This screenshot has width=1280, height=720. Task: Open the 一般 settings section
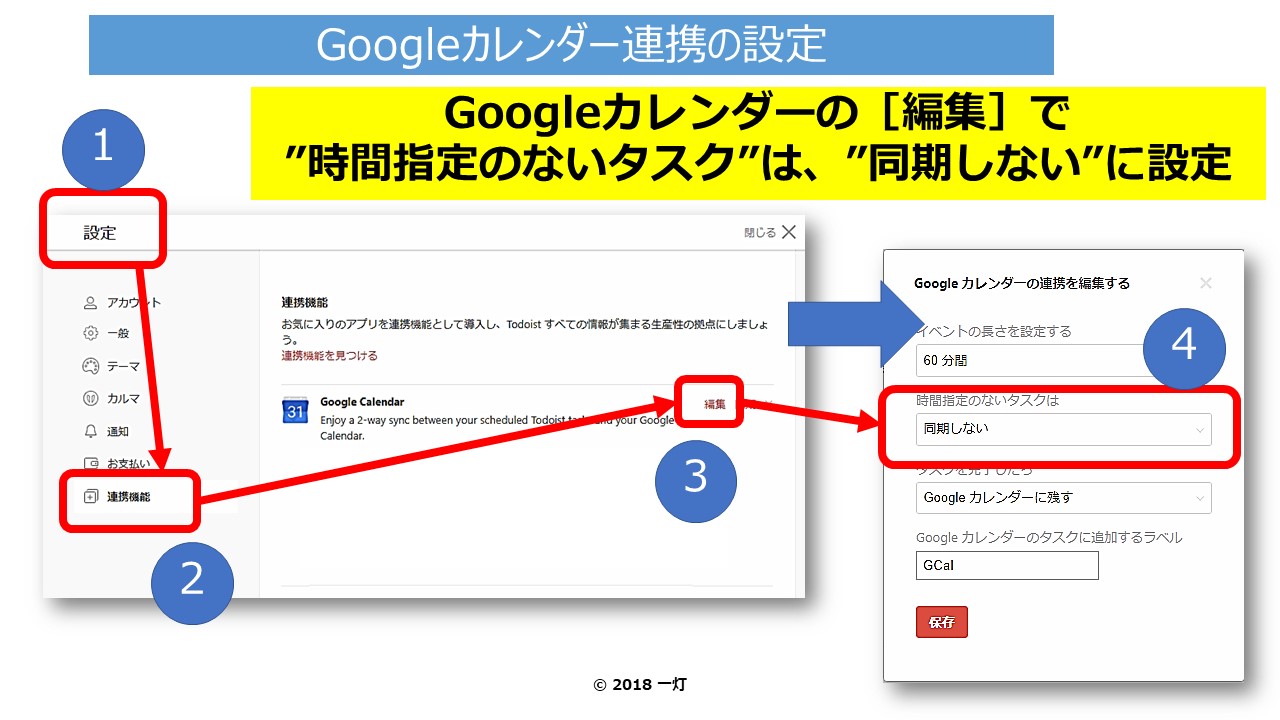(118, 333)
